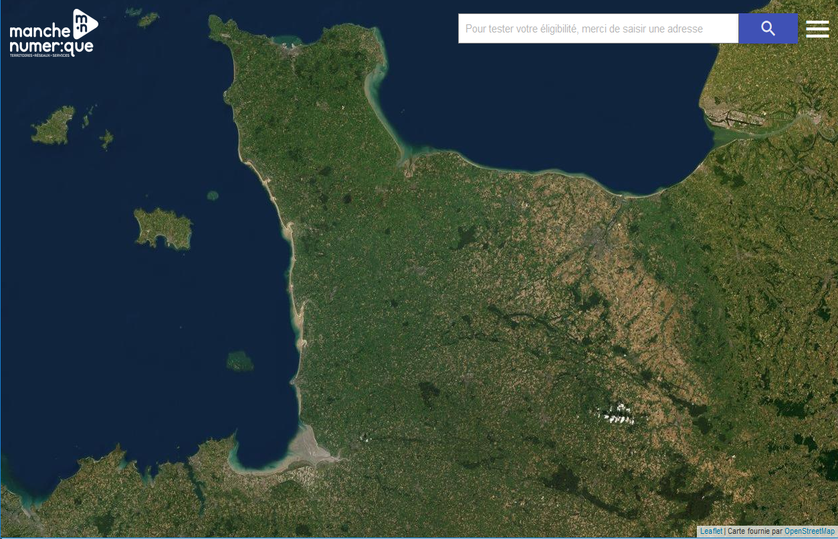Open the Leaflet attribution link
The width and height of the screenshot is (838, 539).
[710, 531]
